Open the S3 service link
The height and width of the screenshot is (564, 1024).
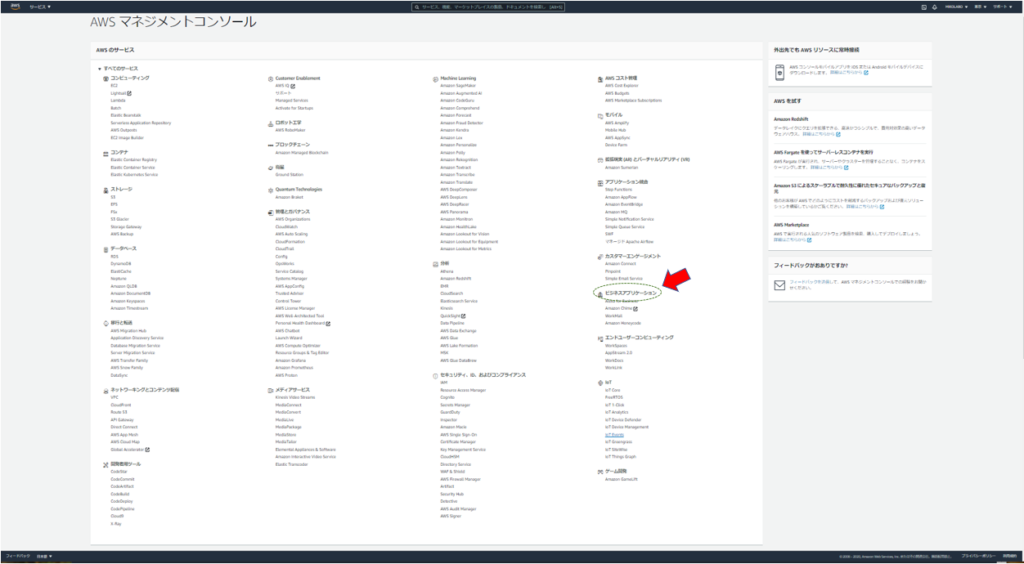pos(113,196)
